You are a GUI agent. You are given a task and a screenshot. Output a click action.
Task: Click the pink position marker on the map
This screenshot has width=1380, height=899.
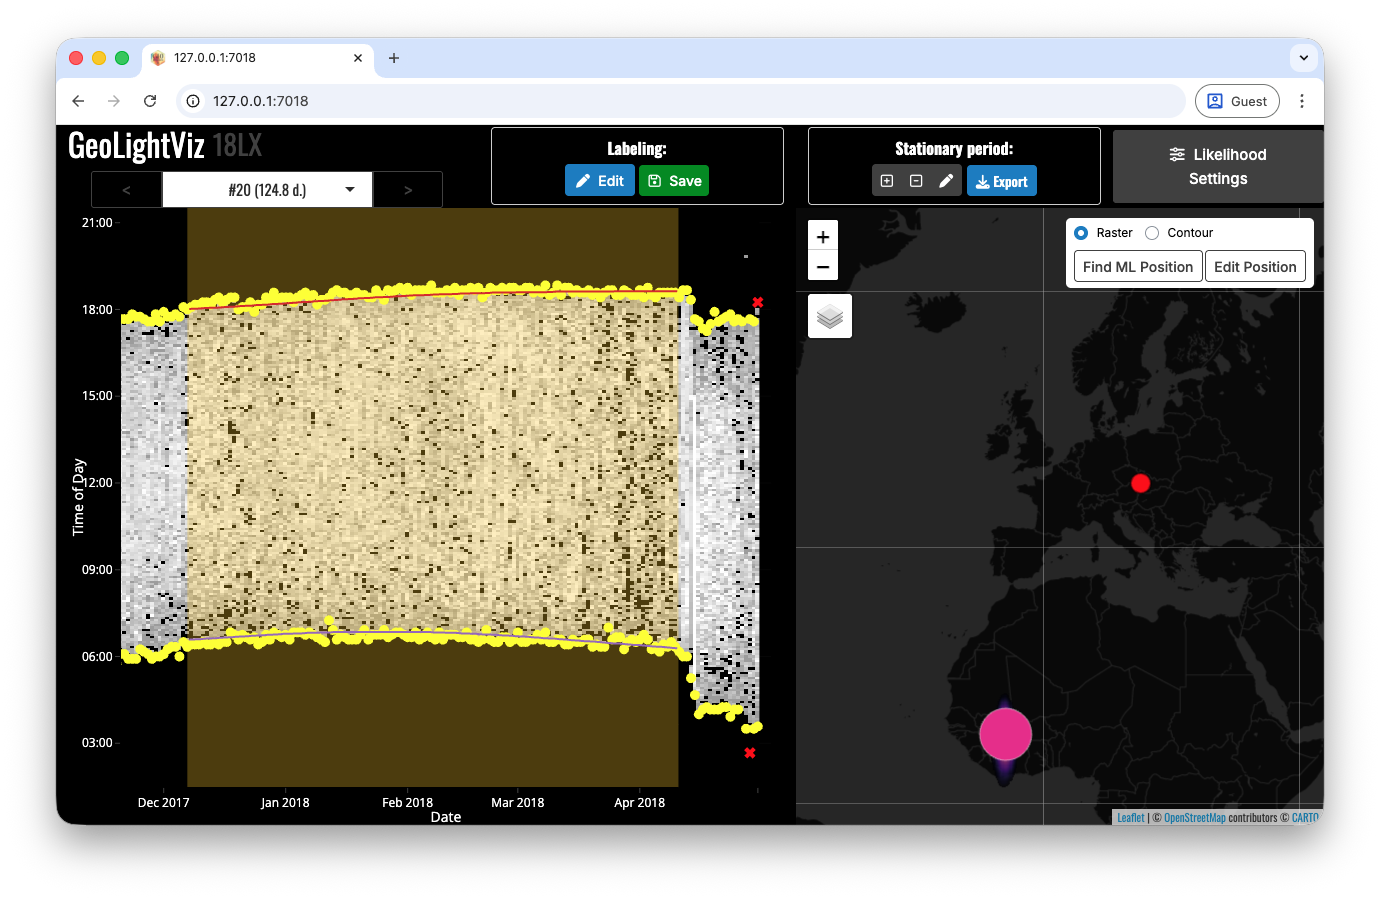[1005, 734]
